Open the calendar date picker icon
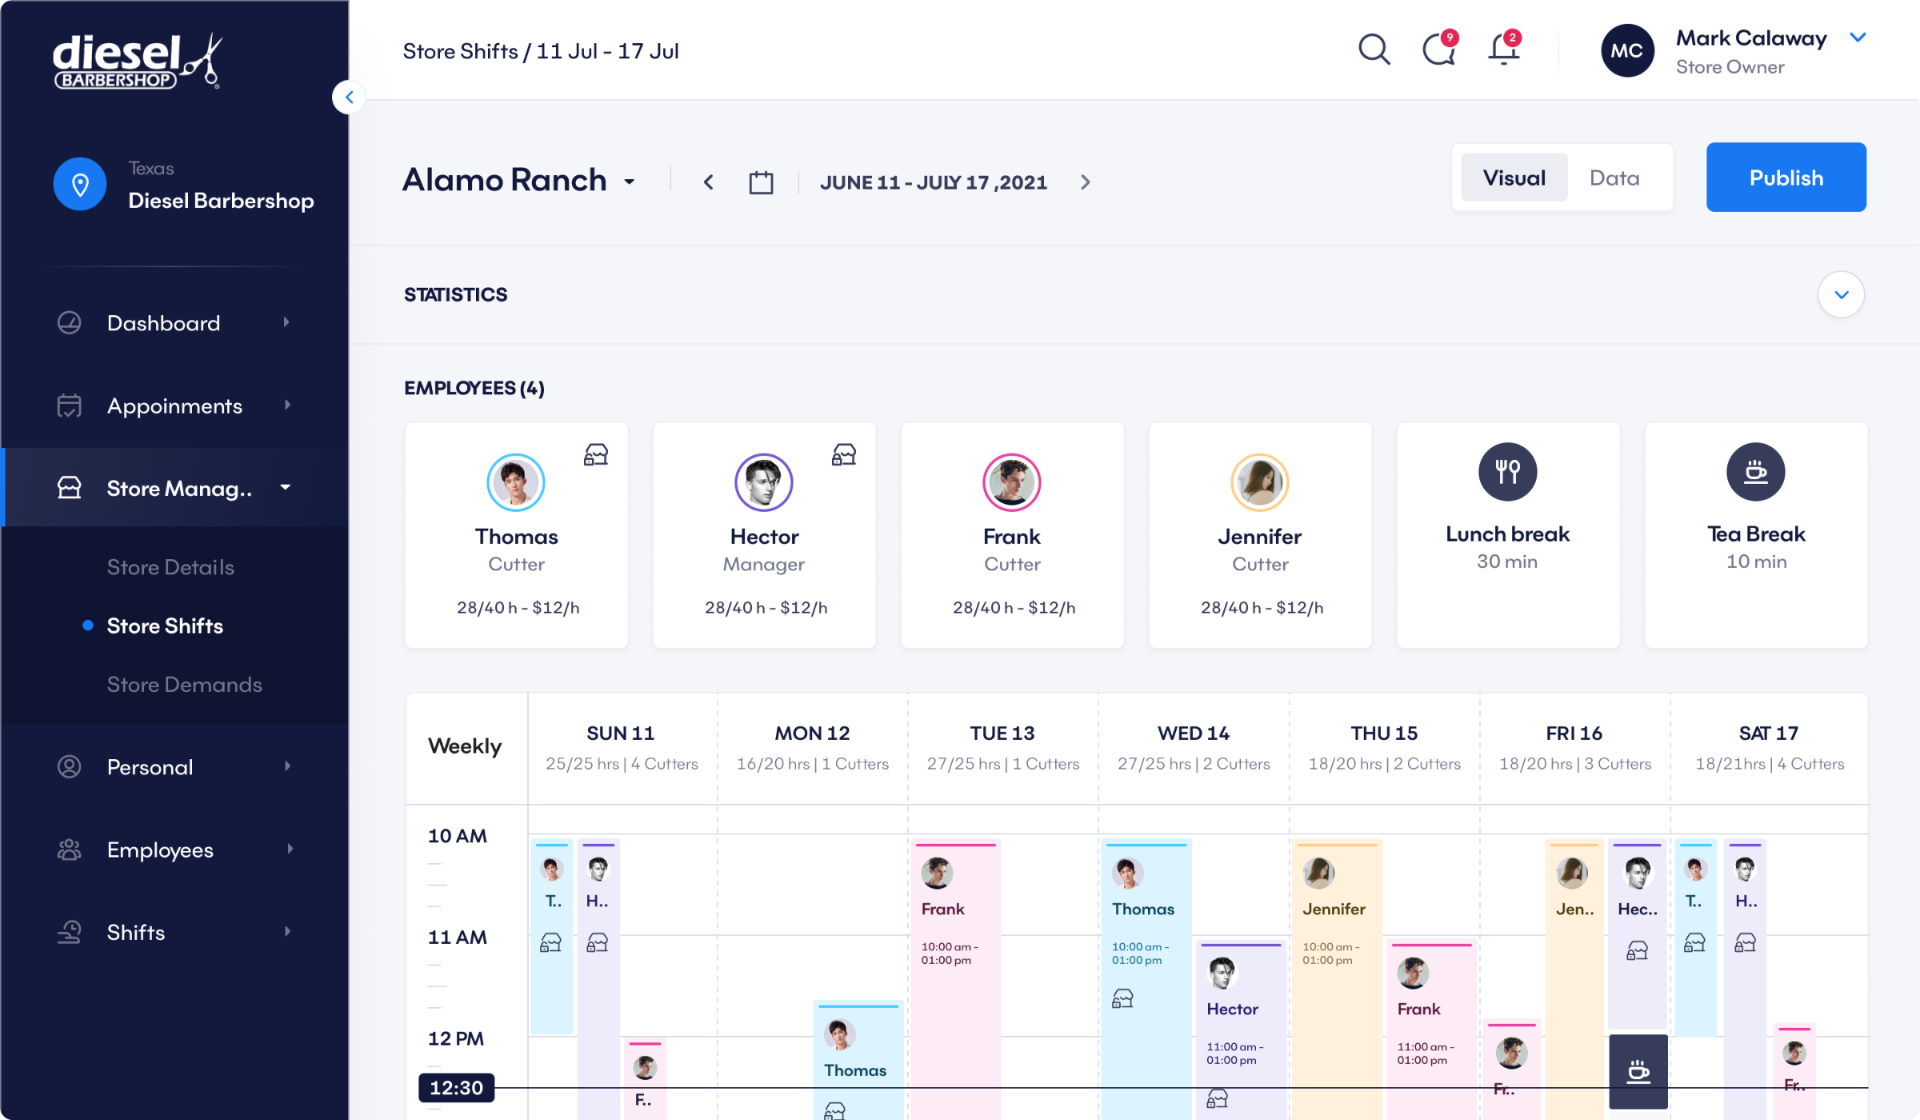Image resolution: width=1920 pixels, height=1120 pixels. pyautogui.click(x=761, y=182)
